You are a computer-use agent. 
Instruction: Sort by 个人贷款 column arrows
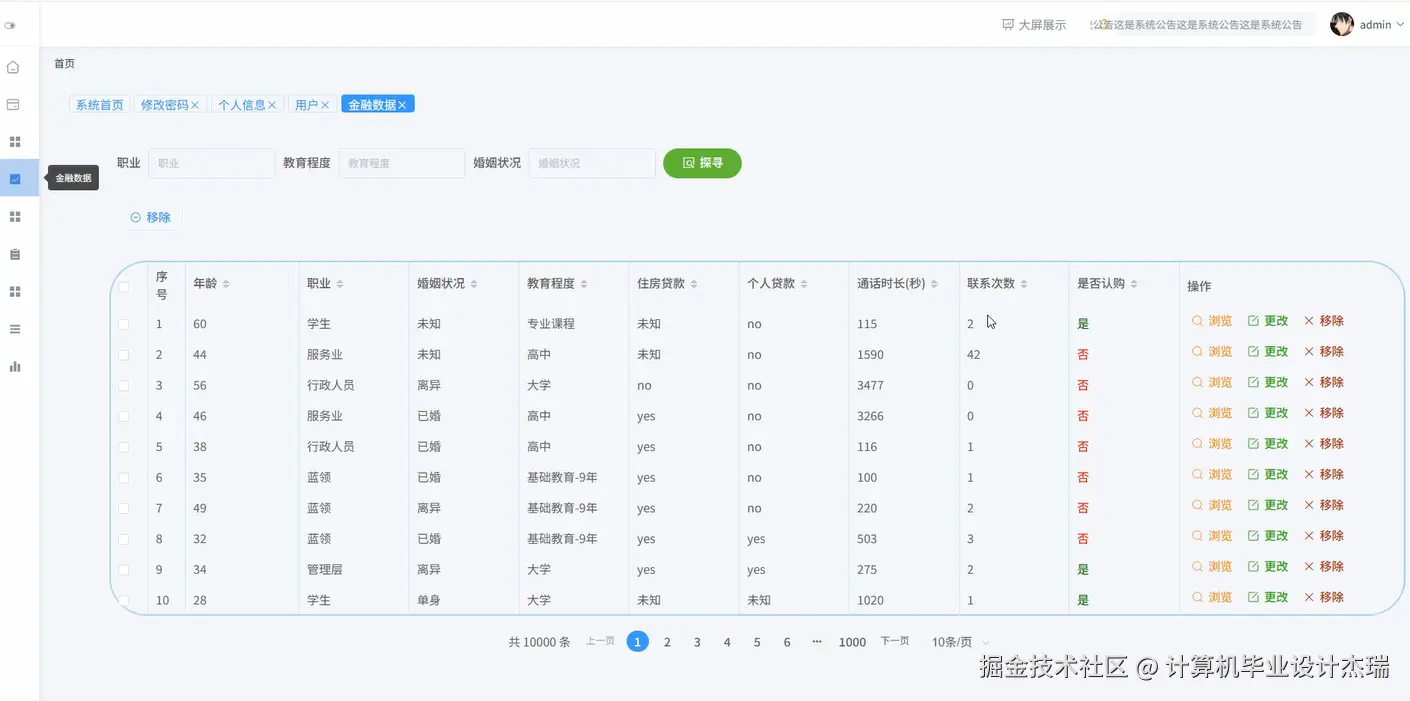coord(804,284)
